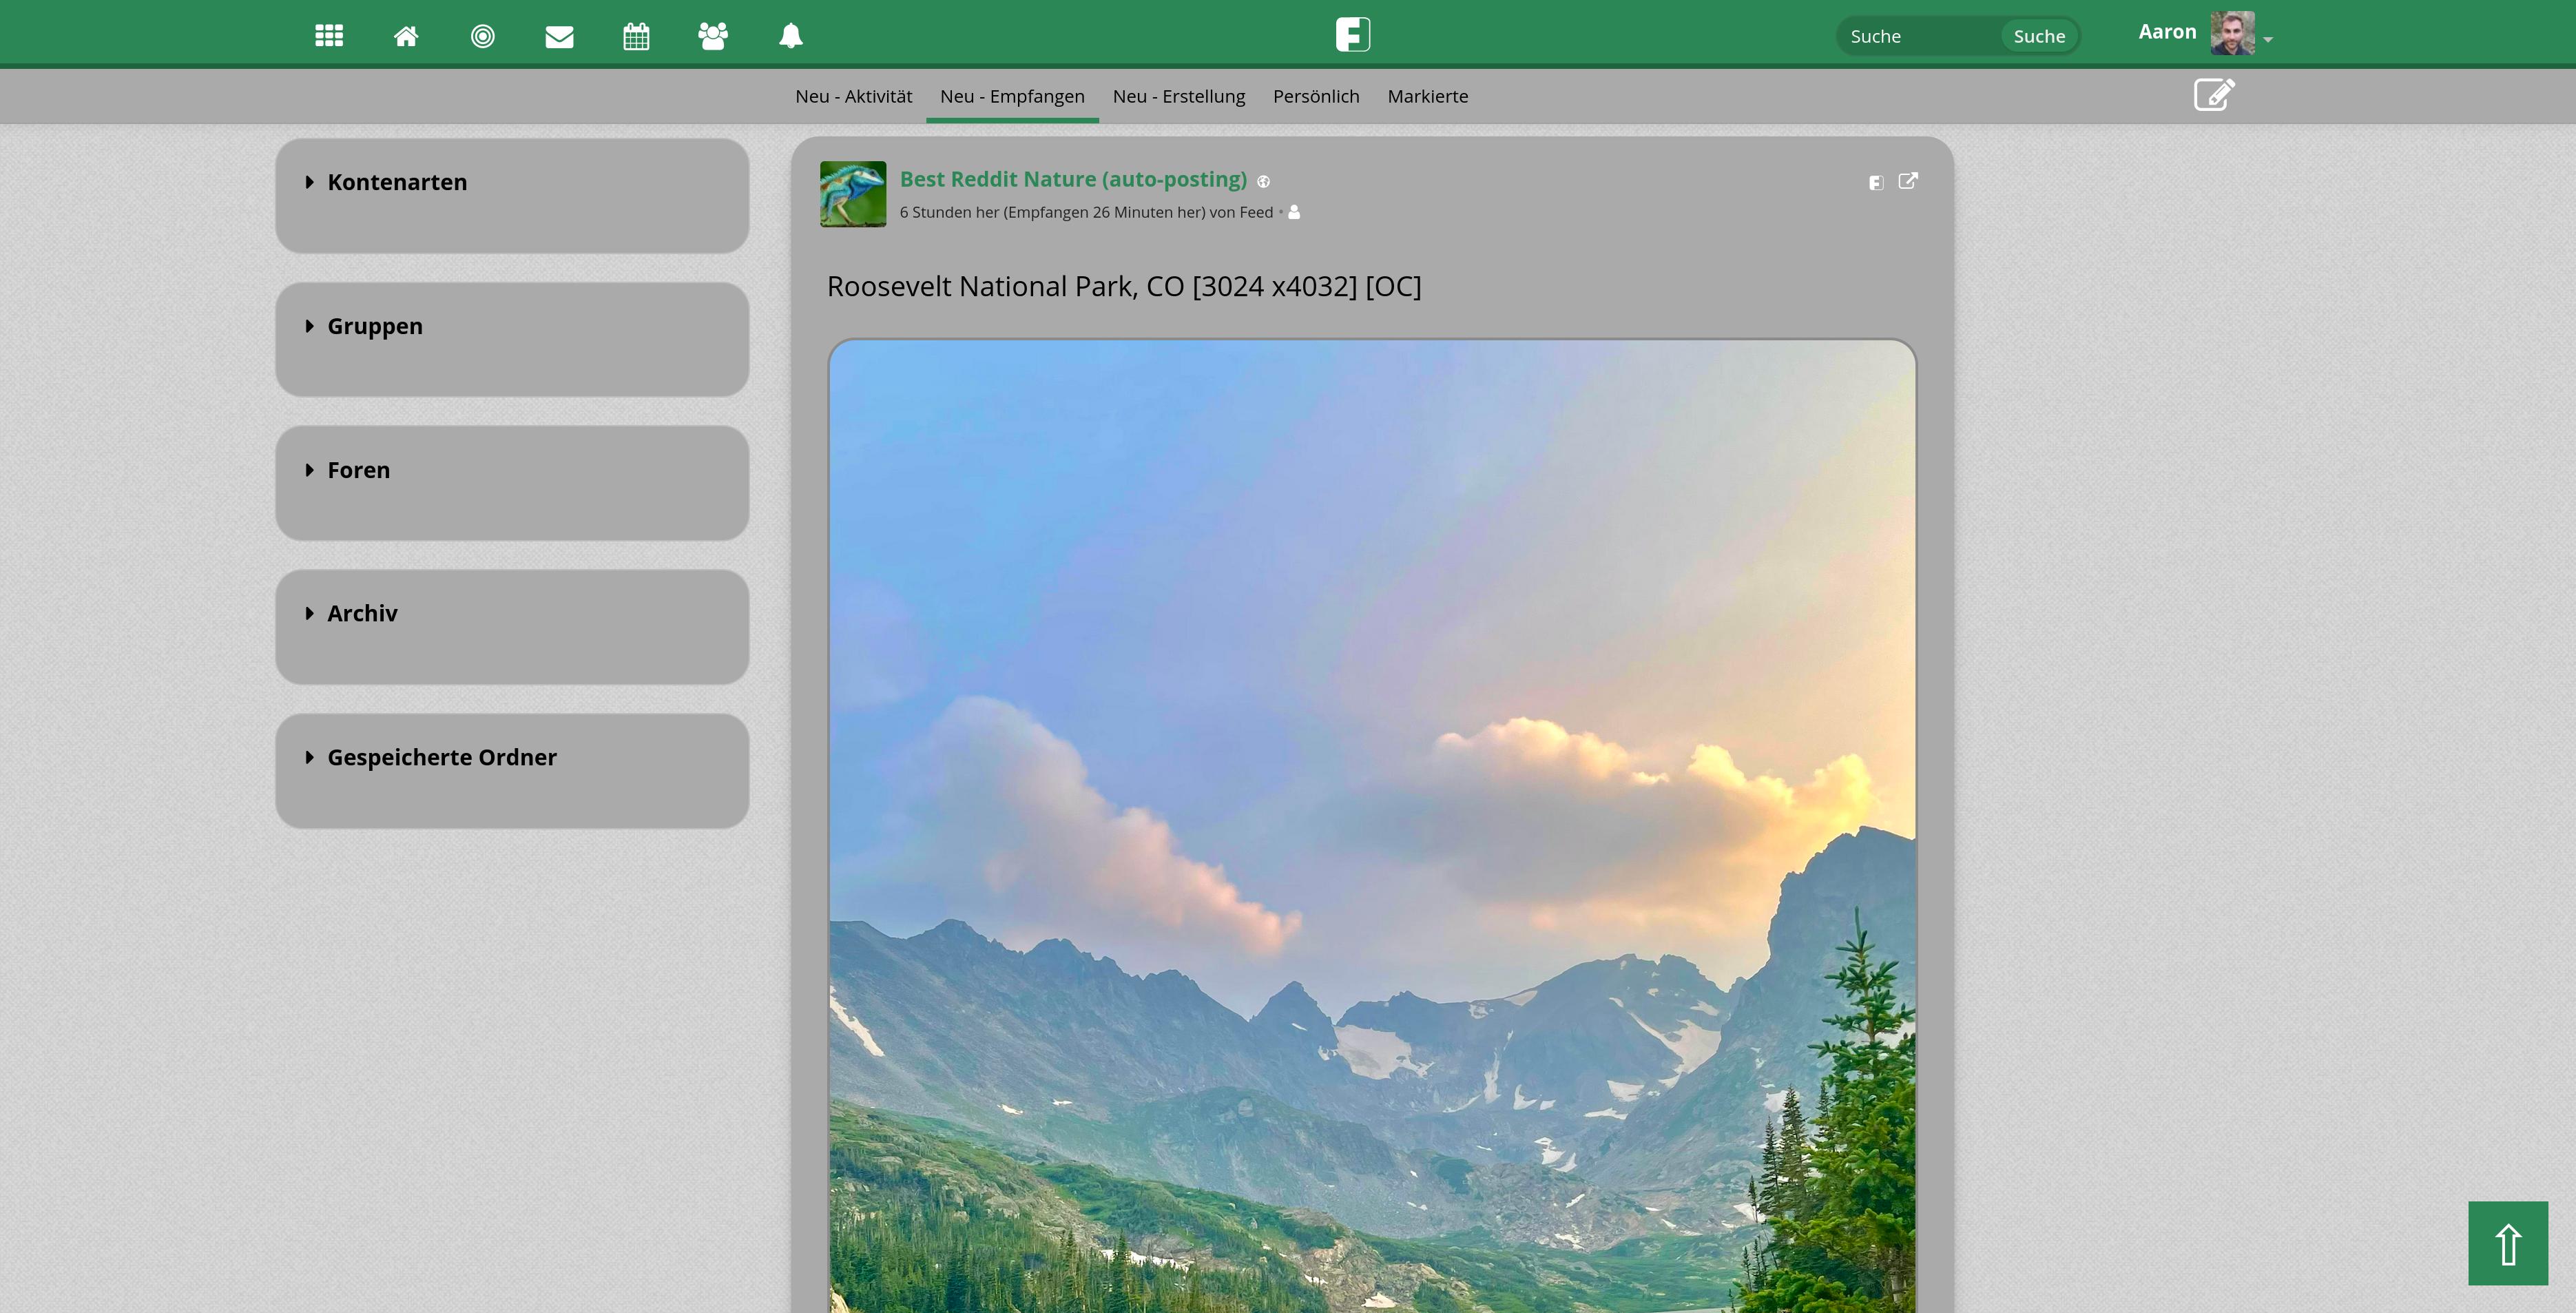
Task: Click the user name Aaron in header
Action: coord(2167,32)
